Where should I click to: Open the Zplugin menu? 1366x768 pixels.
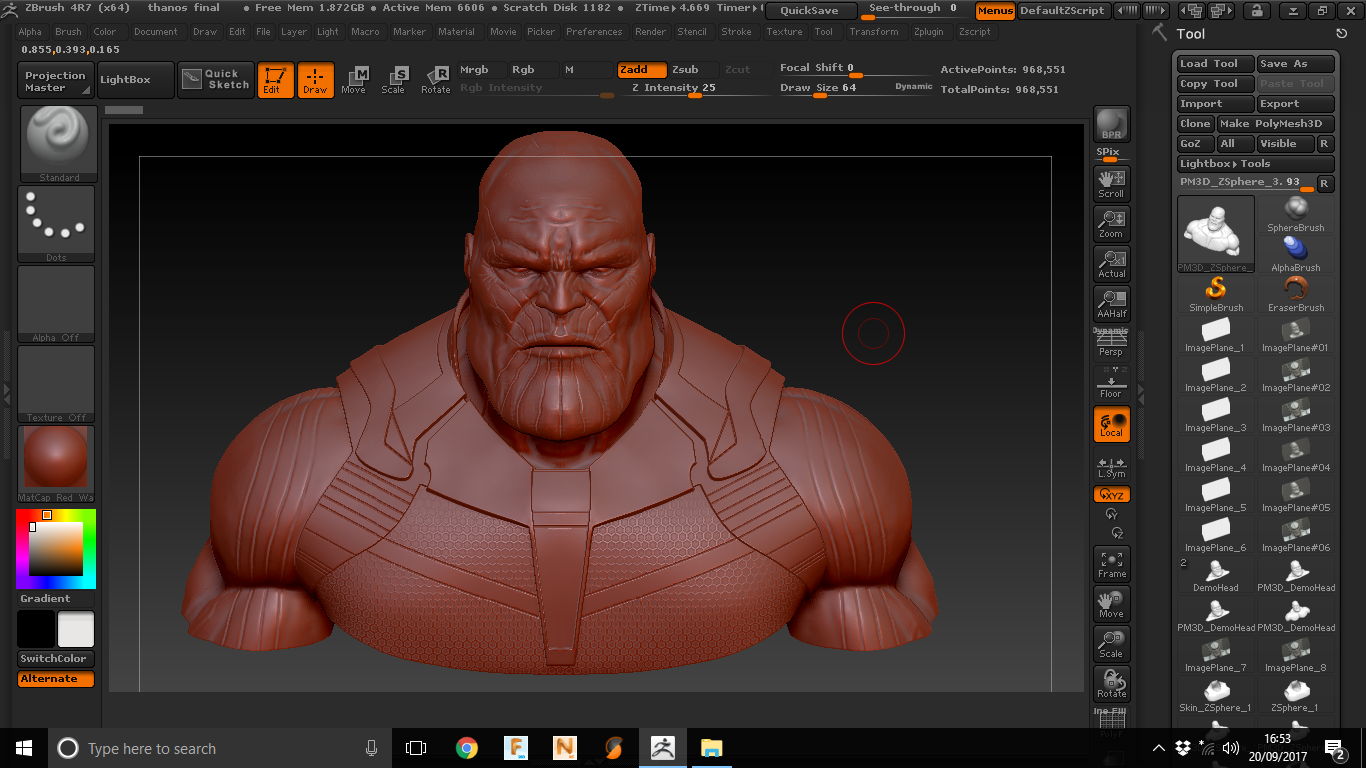pyautogui.click(x=929, y=32)
